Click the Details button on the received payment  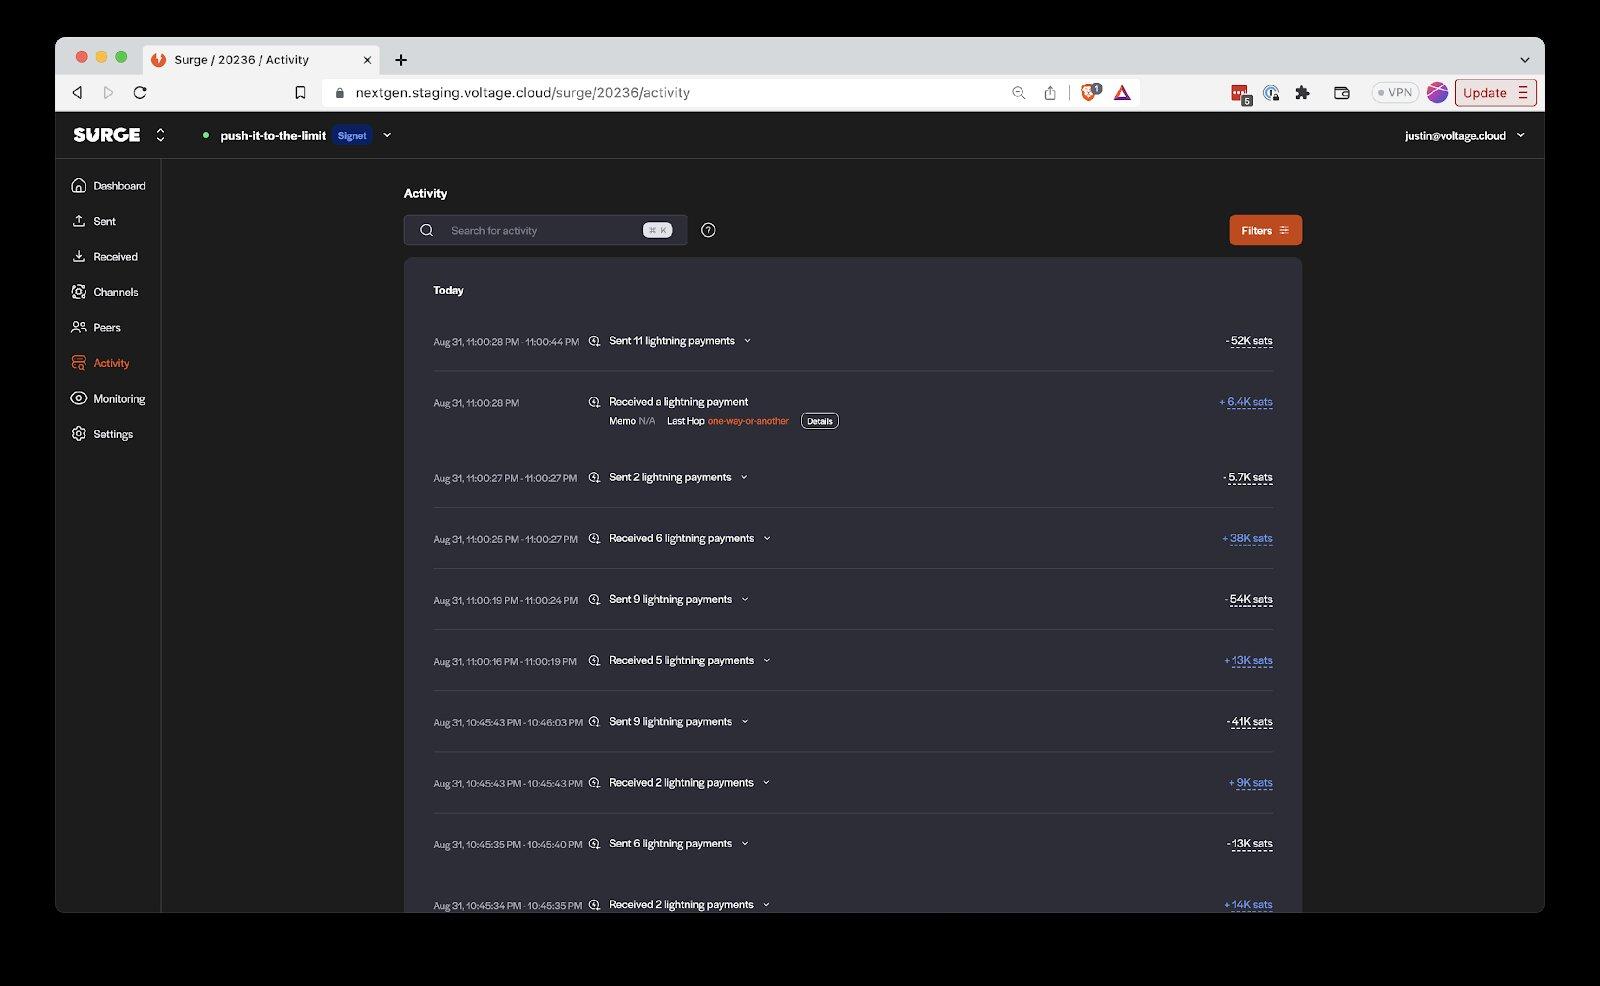819,421
